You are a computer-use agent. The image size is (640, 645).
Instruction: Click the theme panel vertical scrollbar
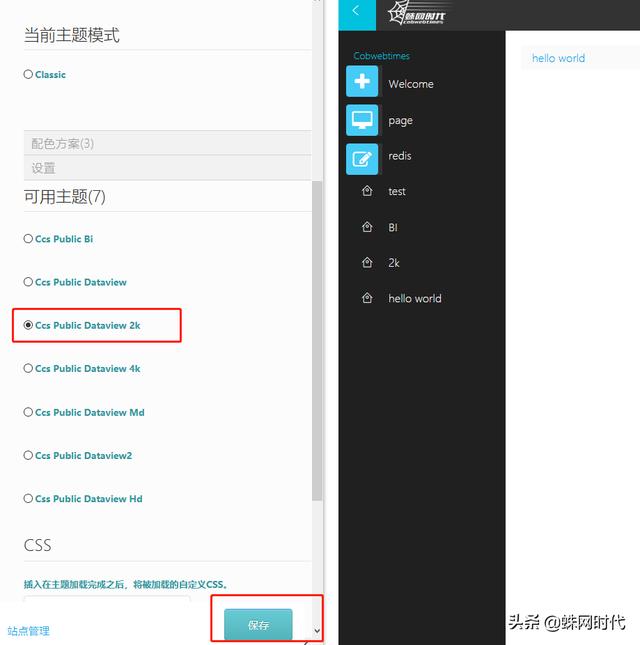317,341
